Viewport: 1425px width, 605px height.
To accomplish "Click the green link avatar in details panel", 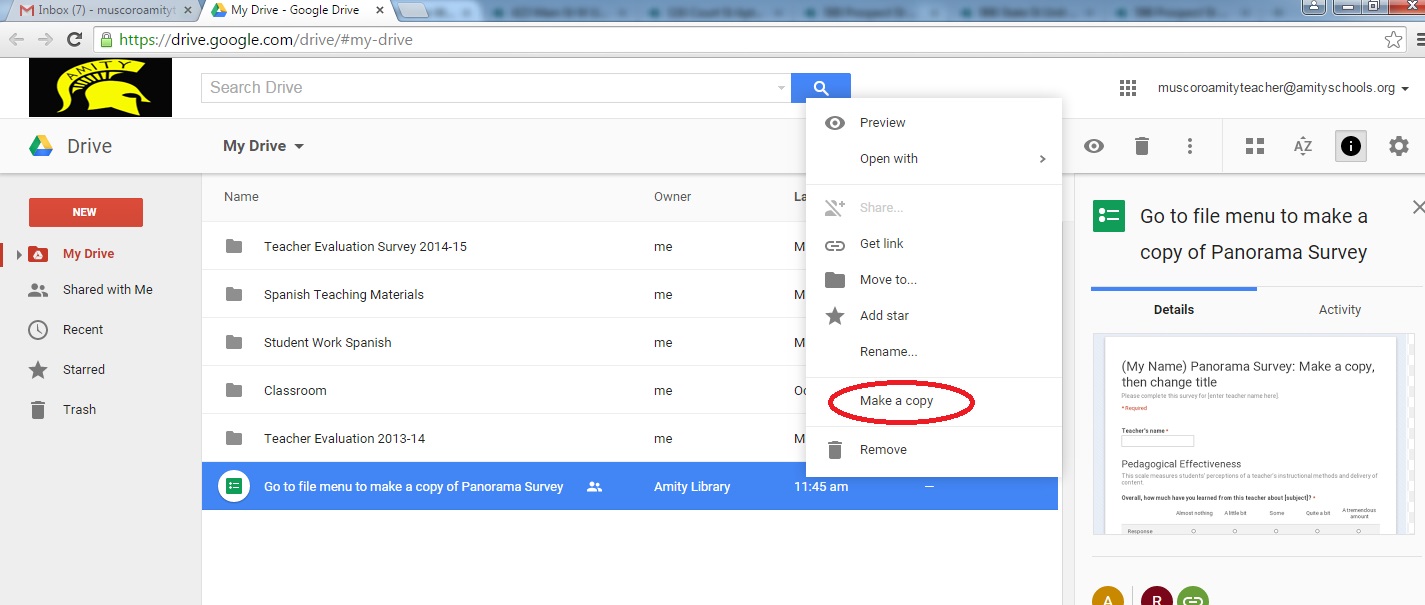I will point(1193,596).
